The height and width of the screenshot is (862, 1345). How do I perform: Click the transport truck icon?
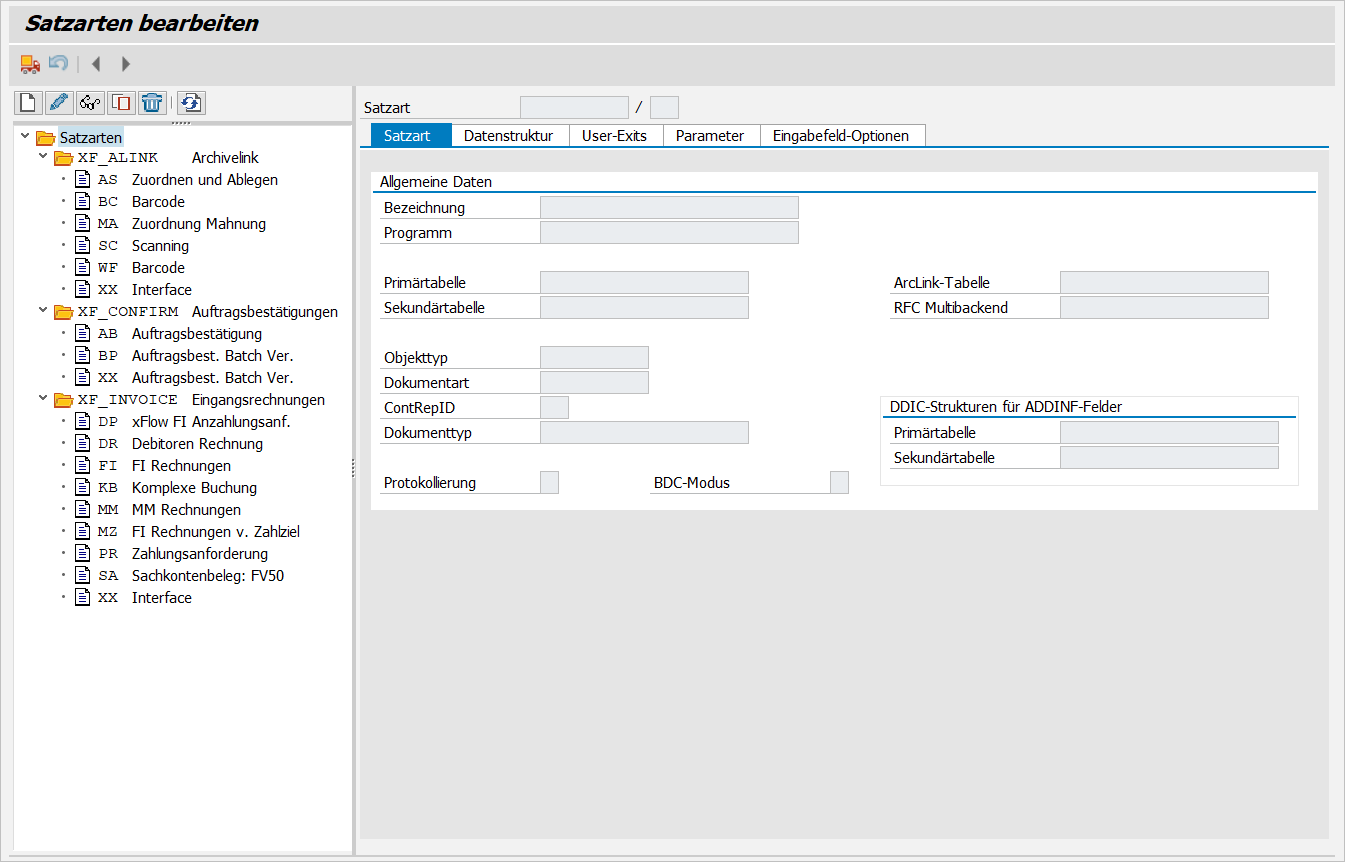tap(30, 64)
